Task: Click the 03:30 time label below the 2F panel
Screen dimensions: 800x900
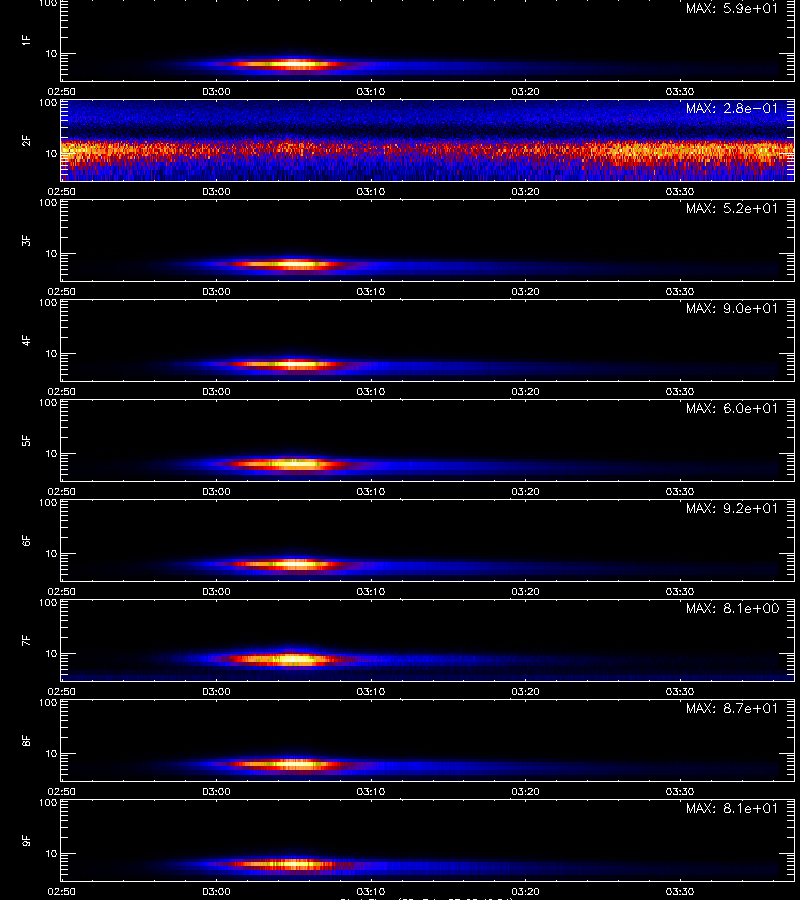Action: coord(680,192)
